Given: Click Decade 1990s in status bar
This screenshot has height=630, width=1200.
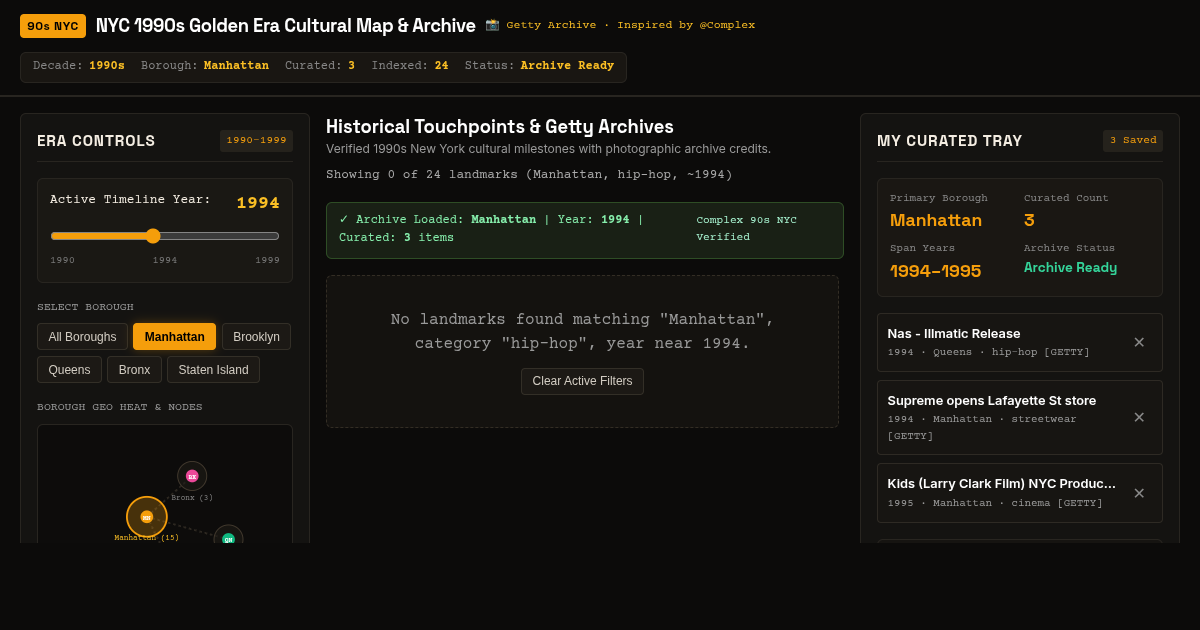Looking at the screenshot, I should [79, 66].
